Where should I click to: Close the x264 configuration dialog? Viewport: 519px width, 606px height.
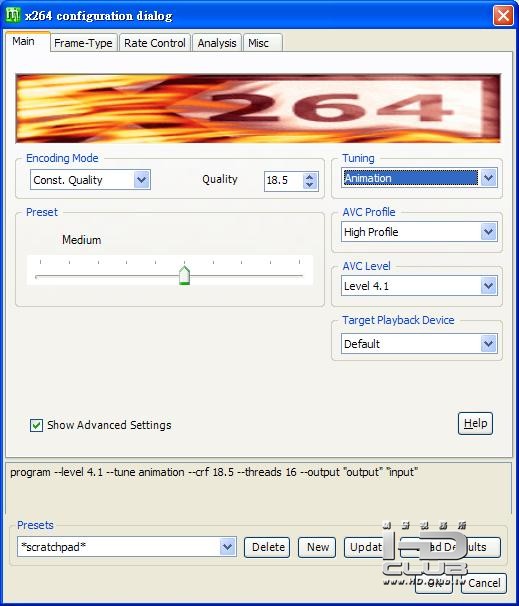(503, 16)
